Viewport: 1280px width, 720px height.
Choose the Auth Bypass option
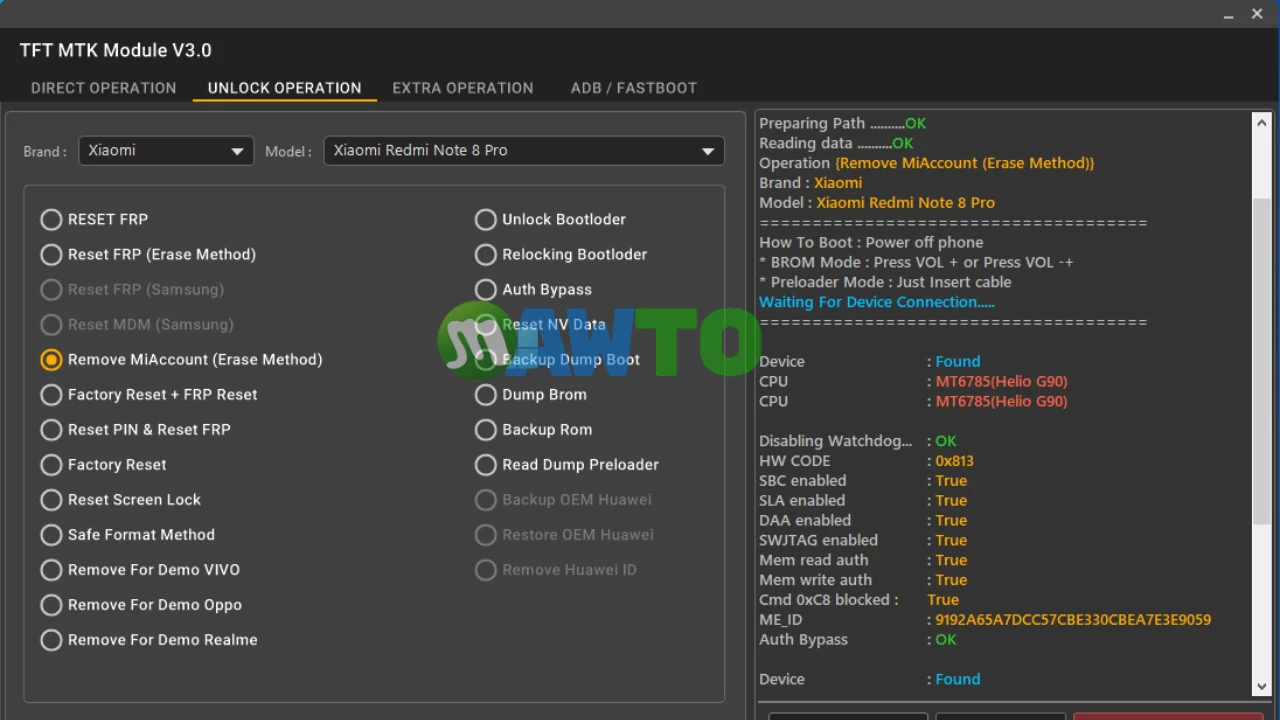[x=533, y=289]
